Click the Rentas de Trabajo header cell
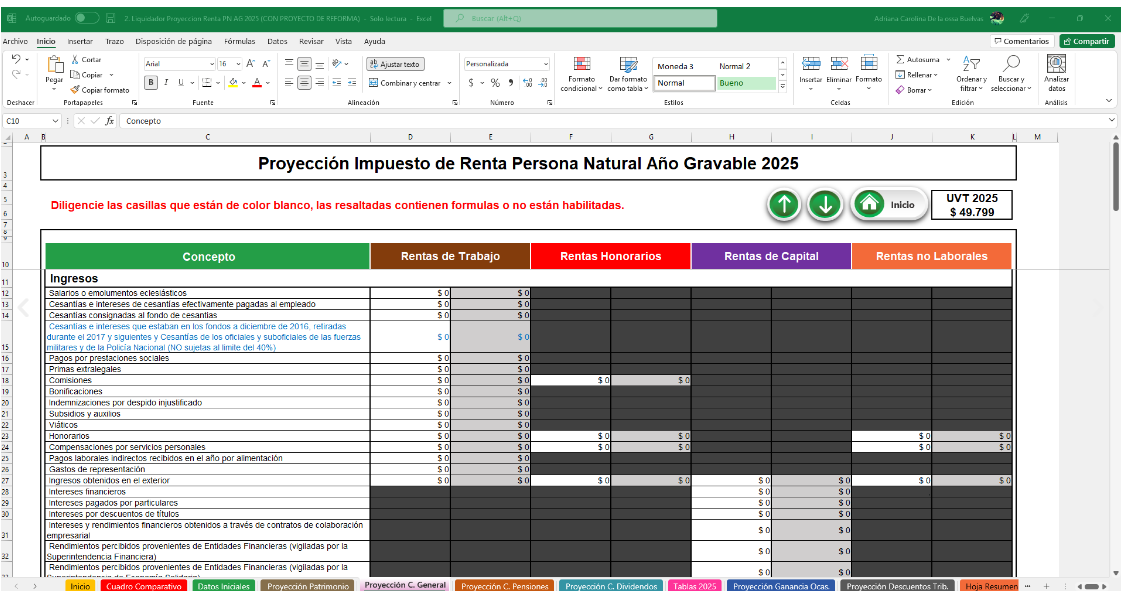The height and width of the screenshot is (591, 1122). pos(450,256)
